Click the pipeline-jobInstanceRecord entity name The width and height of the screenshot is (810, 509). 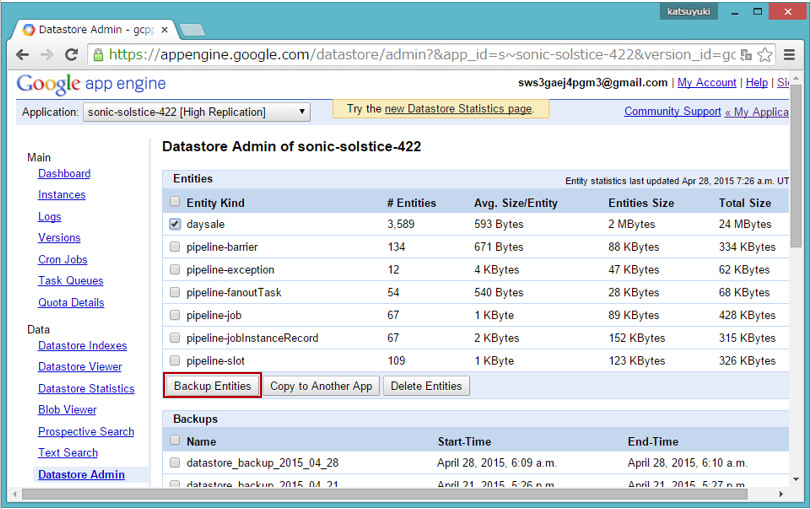(252, 338)
